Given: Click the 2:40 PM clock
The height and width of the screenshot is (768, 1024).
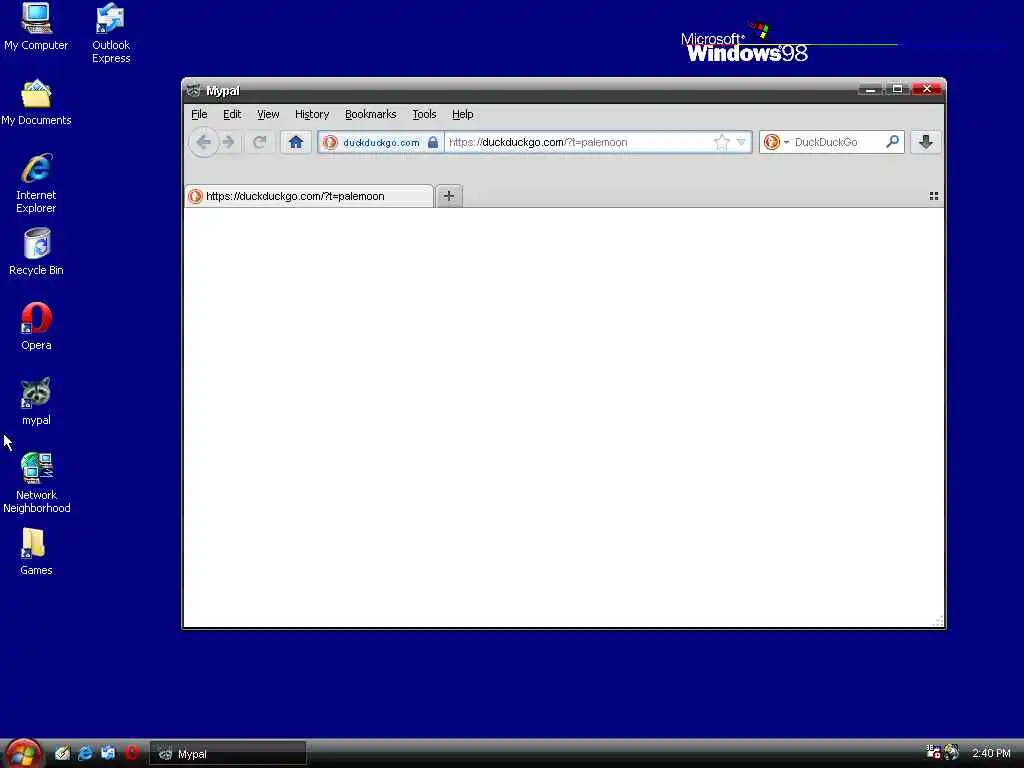Looking at the screenshot, I should (991, 753).
